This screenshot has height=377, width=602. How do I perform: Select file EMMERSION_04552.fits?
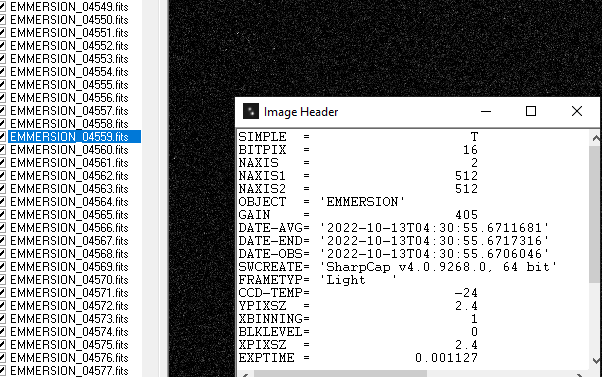point(69,46)
